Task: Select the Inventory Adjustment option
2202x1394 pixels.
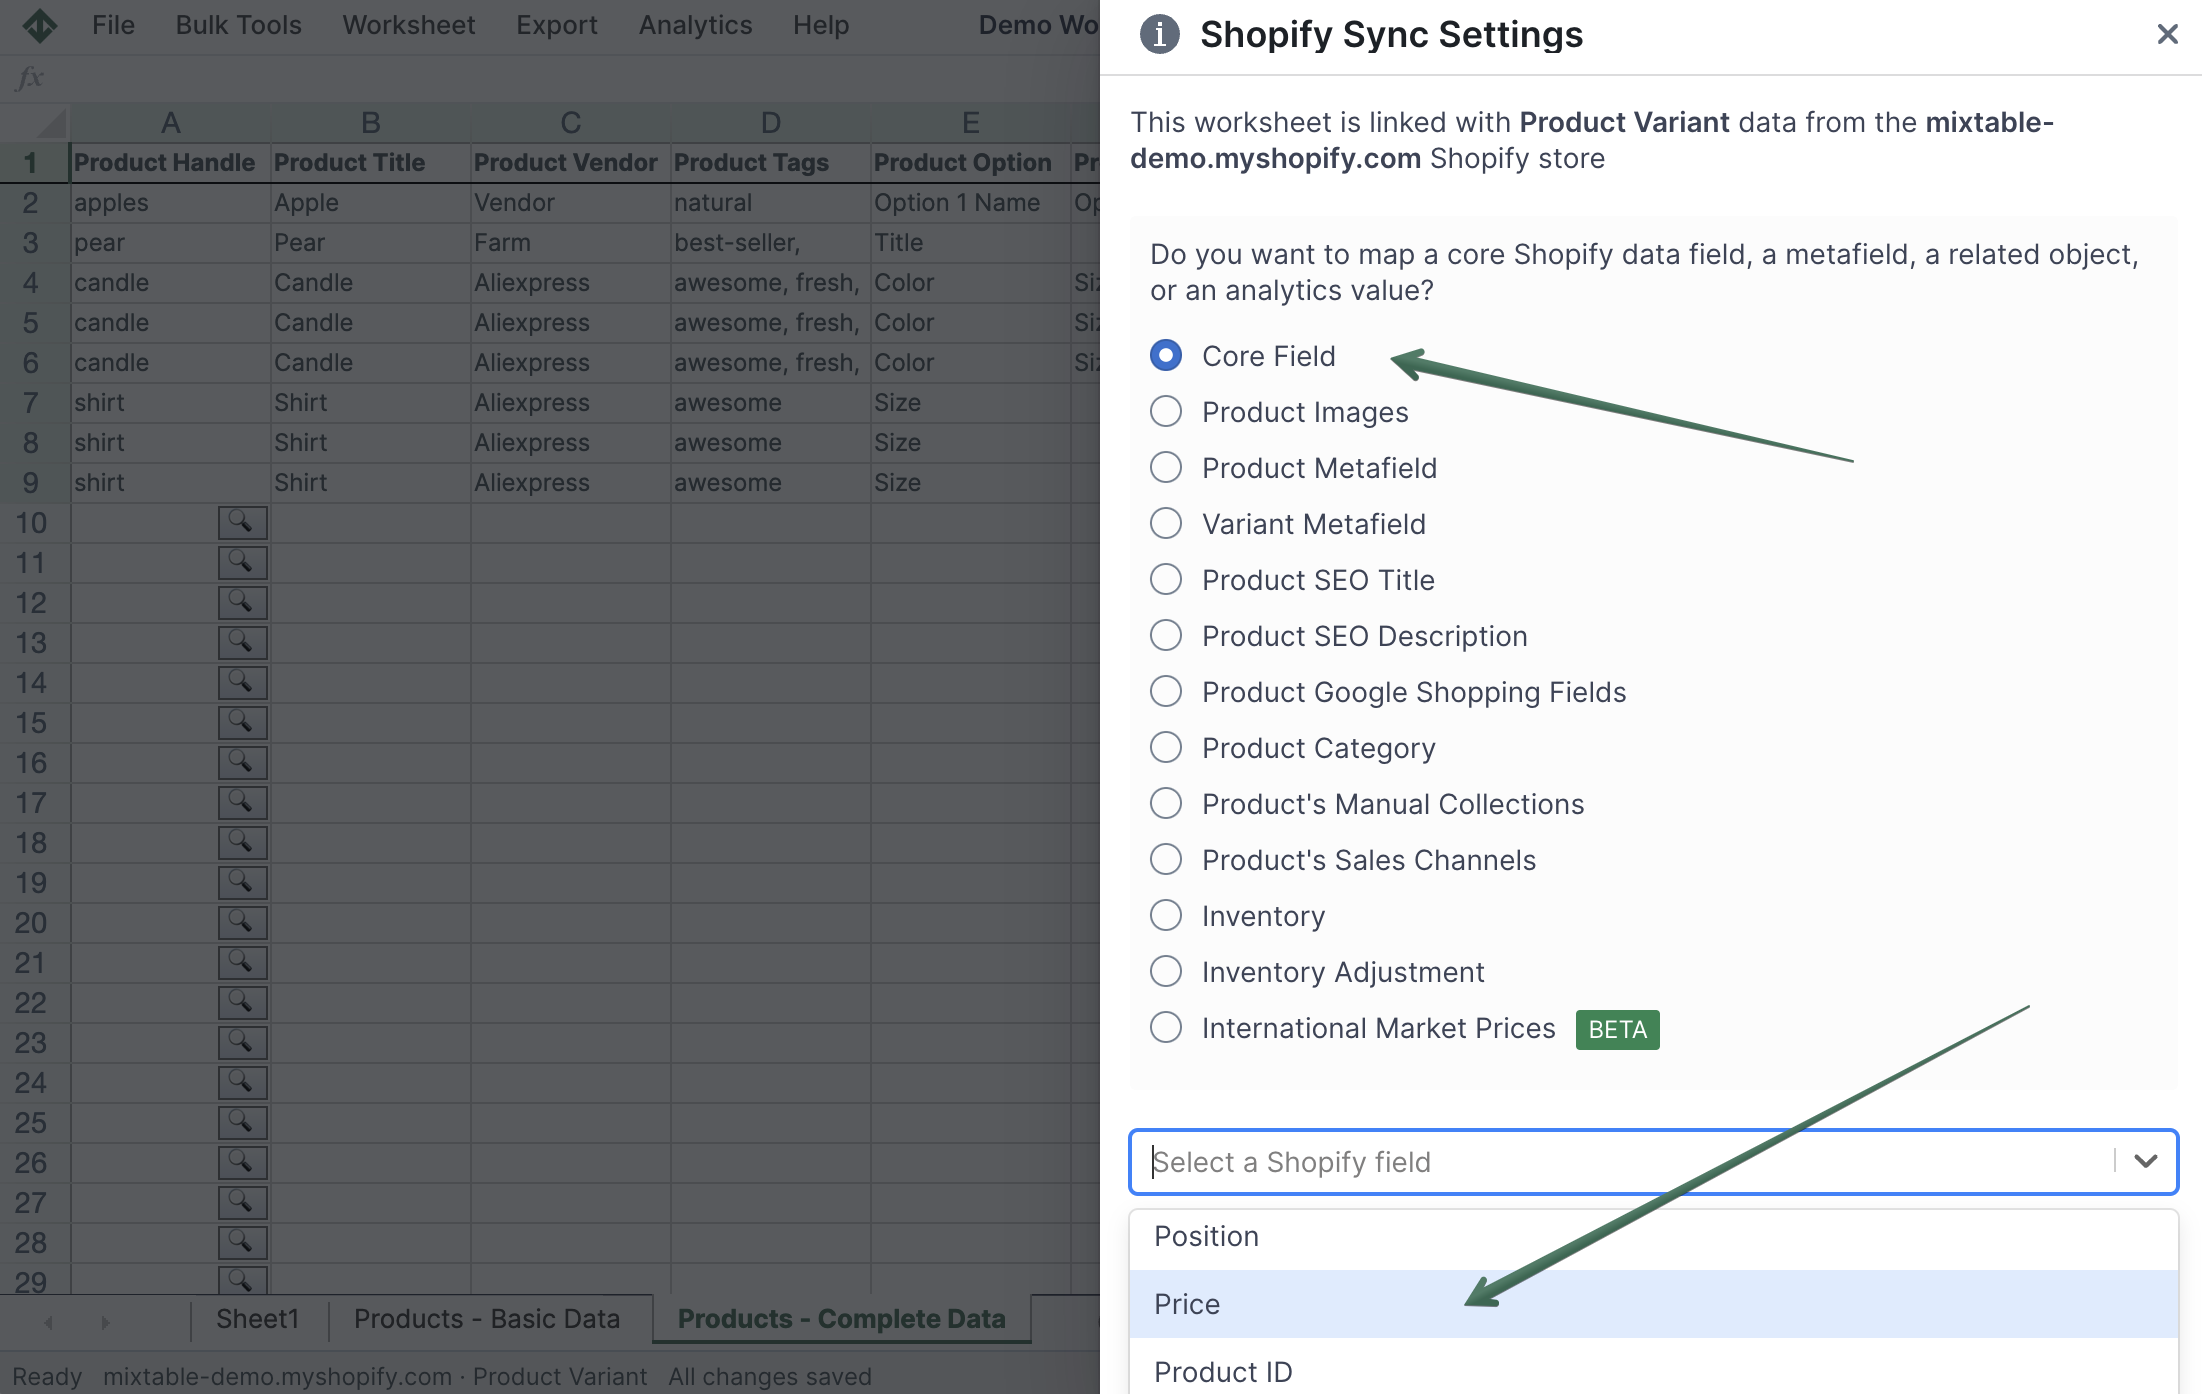Action: 1165,971
